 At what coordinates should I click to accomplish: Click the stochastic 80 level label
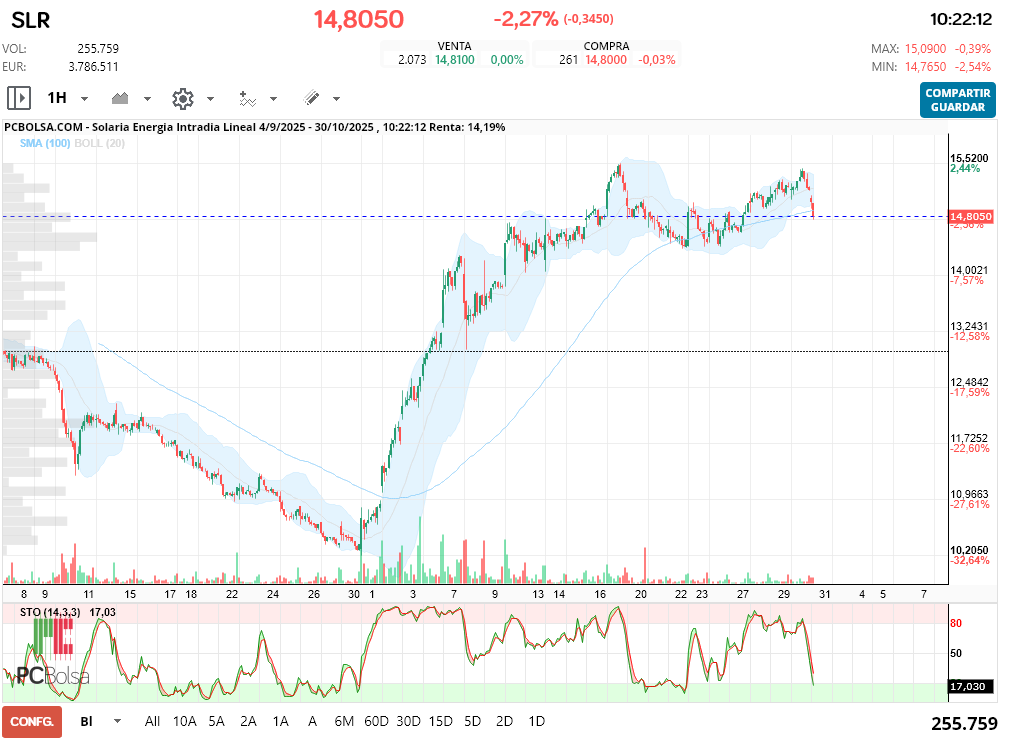click(x=956, y=623)
